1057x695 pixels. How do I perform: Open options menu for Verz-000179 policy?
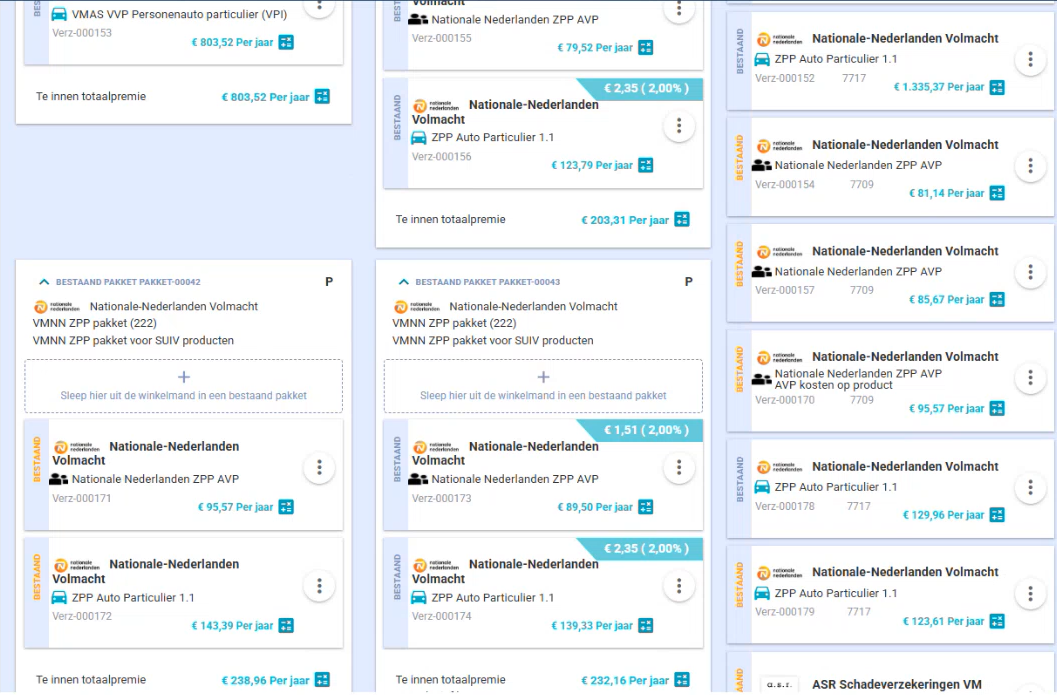[x=1030, y=594]
